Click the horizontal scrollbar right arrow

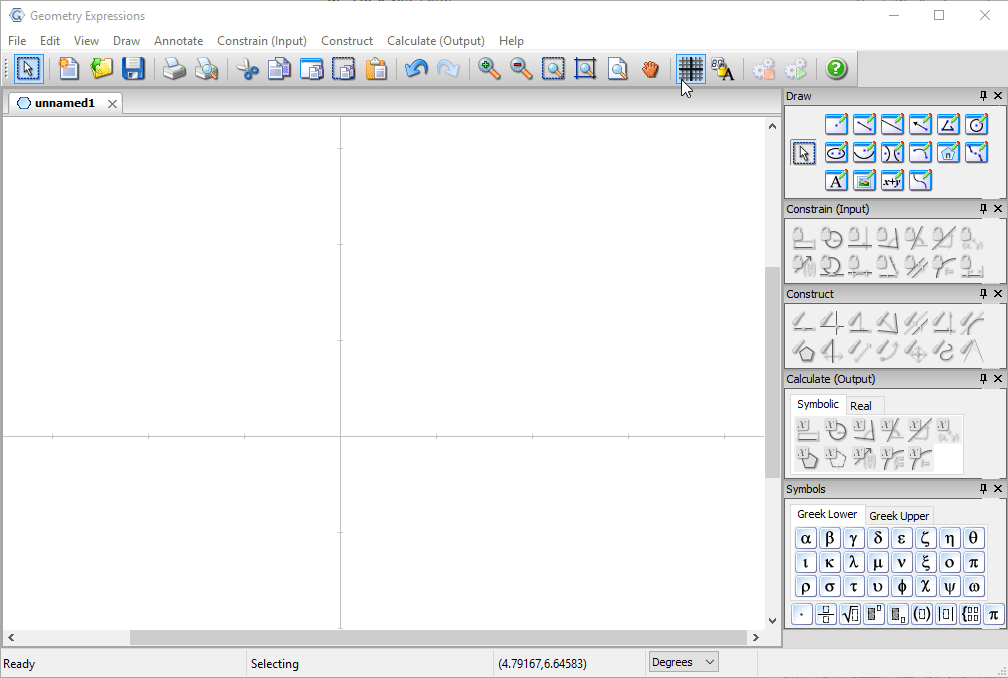[x=756, y=638]
